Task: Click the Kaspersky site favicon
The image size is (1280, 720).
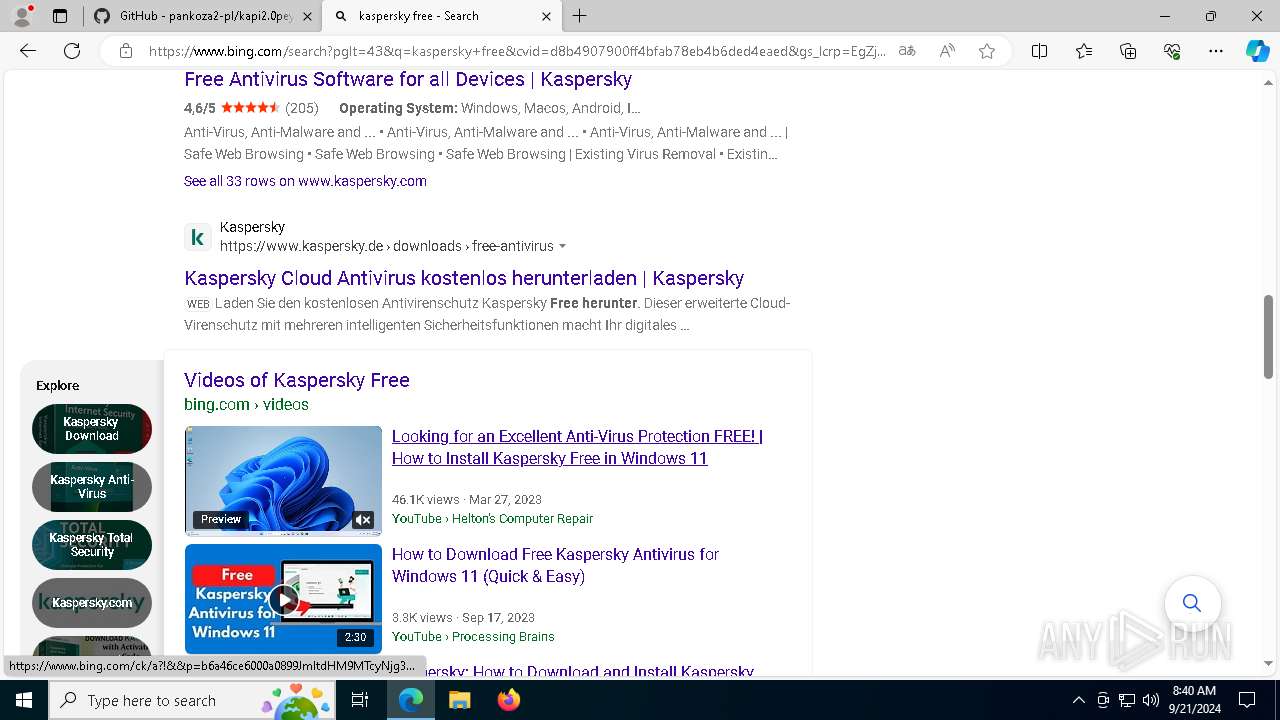Action: pyautogui.click(x=198, y=237)
